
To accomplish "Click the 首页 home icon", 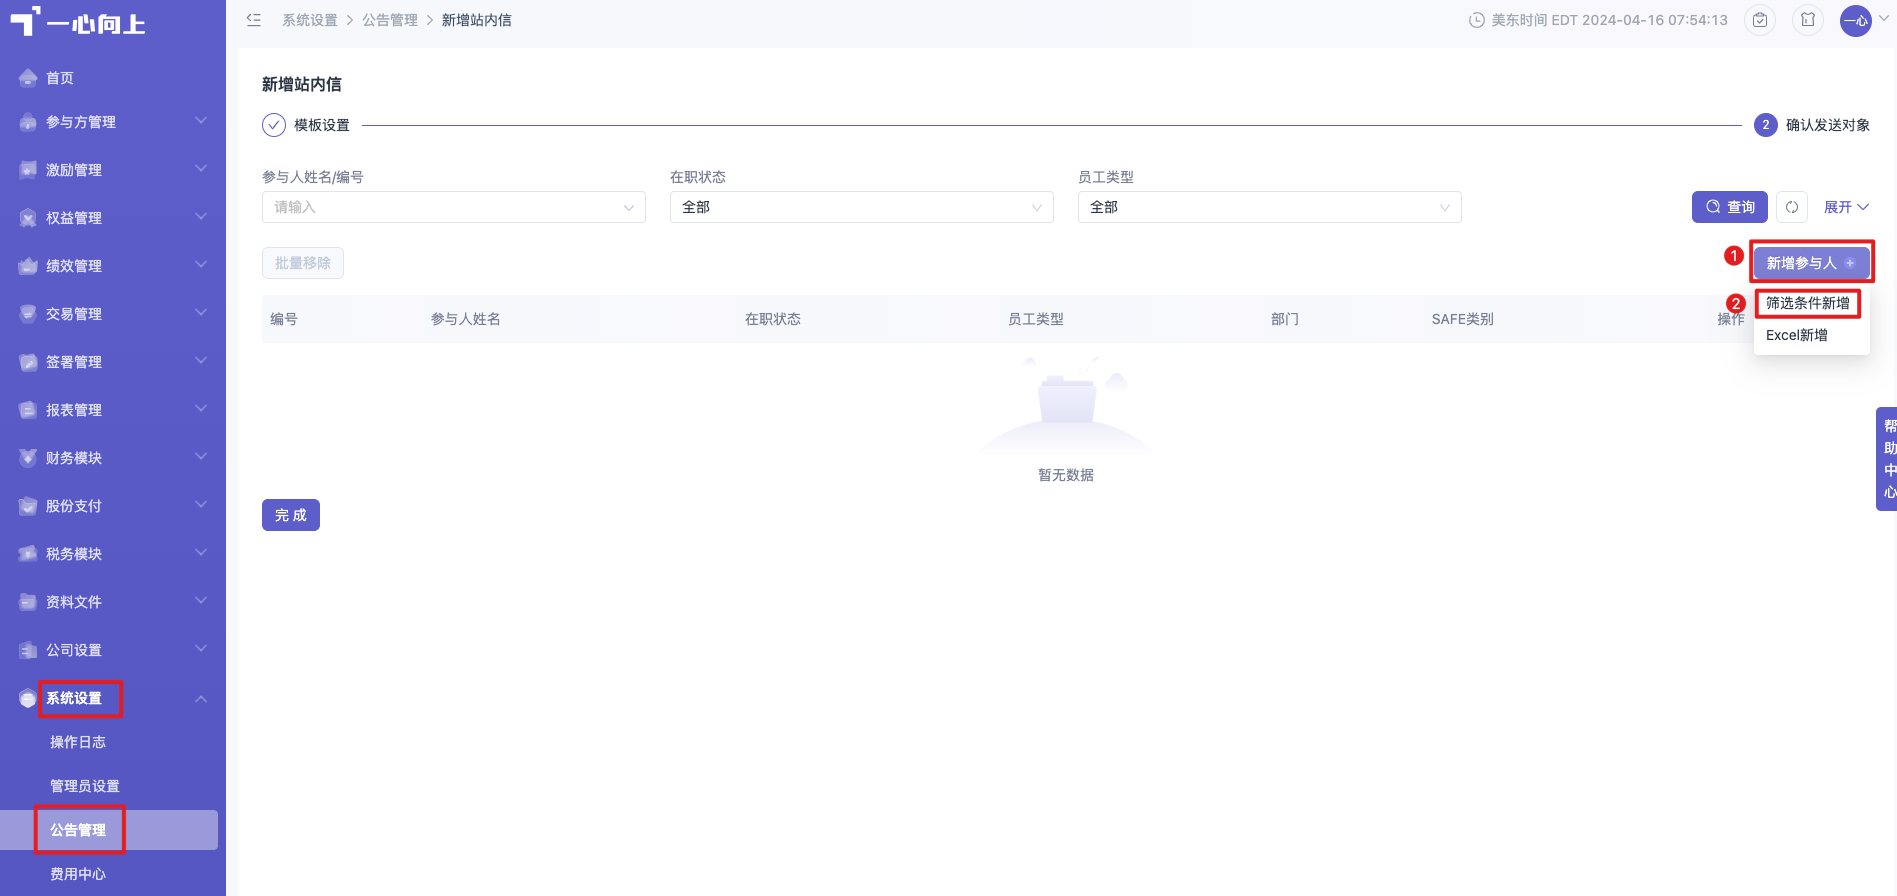I will (28, 78).
